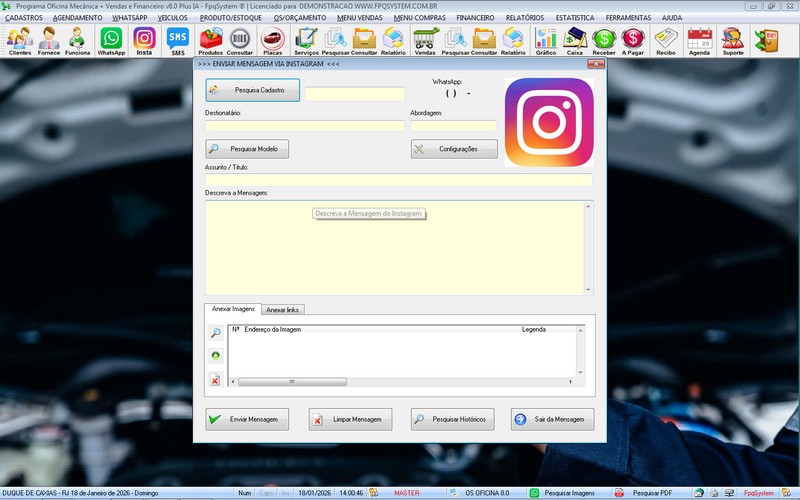This screenshot has width=800, height=500.
Task: Click the red remove image icon
Action: pos(215,380)
